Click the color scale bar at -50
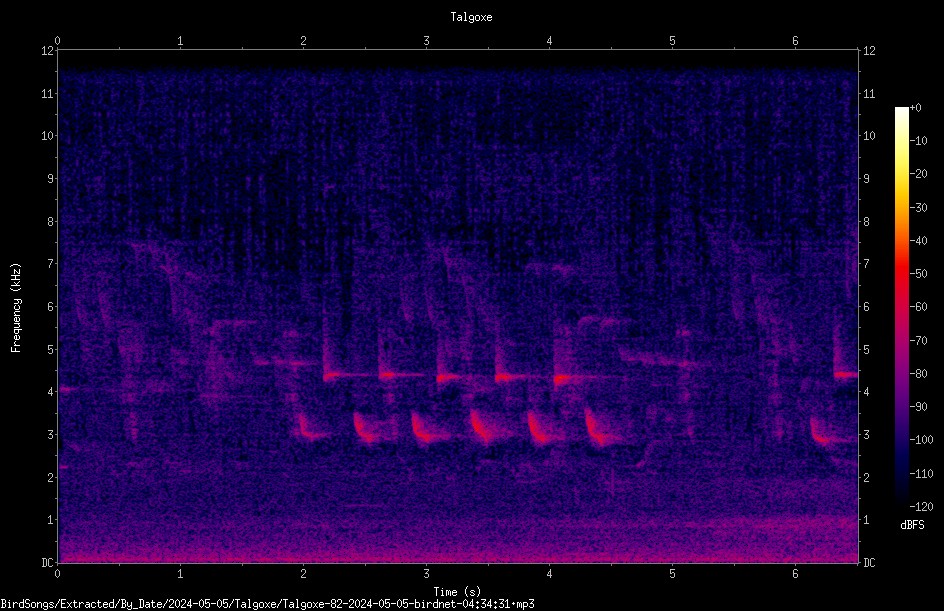 pyautogui.click(x=902, y=273)
